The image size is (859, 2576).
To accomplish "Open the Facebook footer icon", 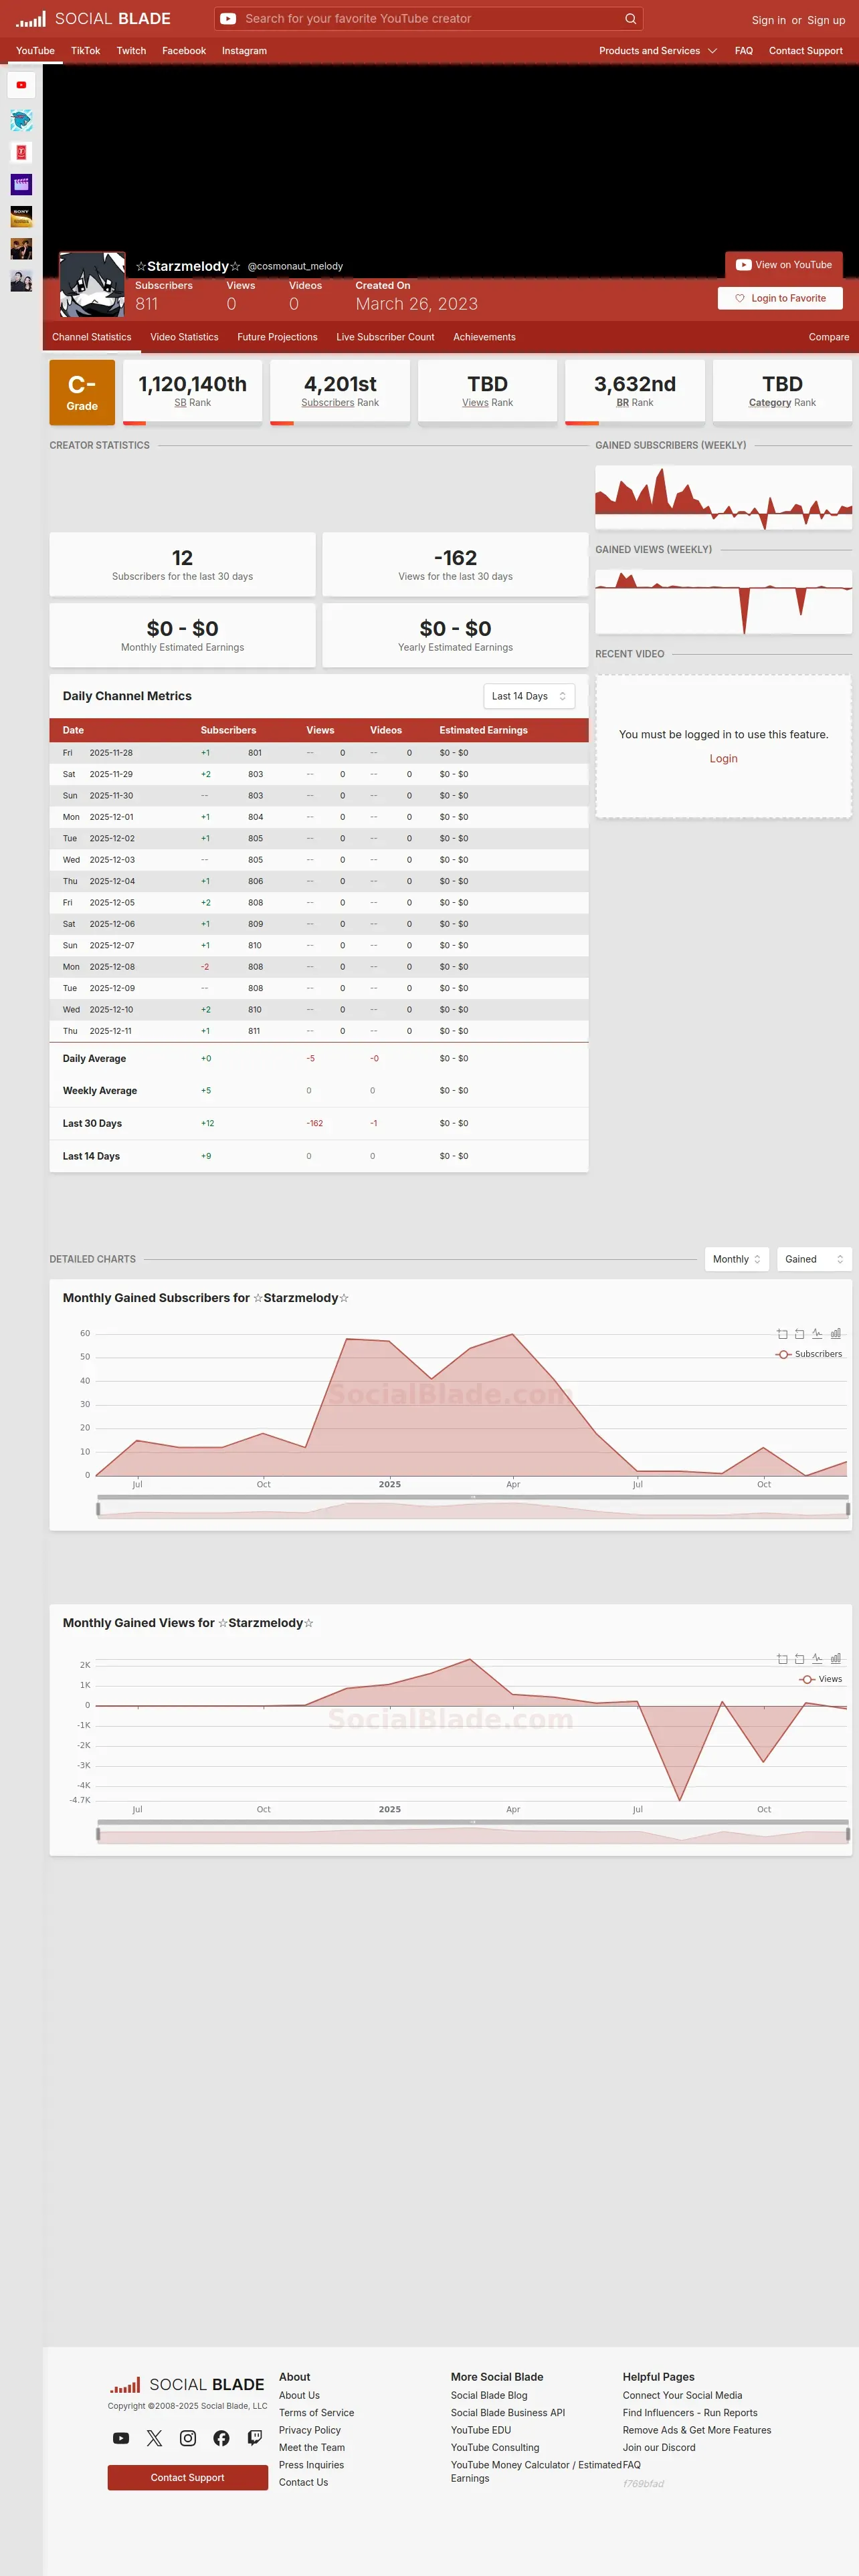I will point(221,2438).
